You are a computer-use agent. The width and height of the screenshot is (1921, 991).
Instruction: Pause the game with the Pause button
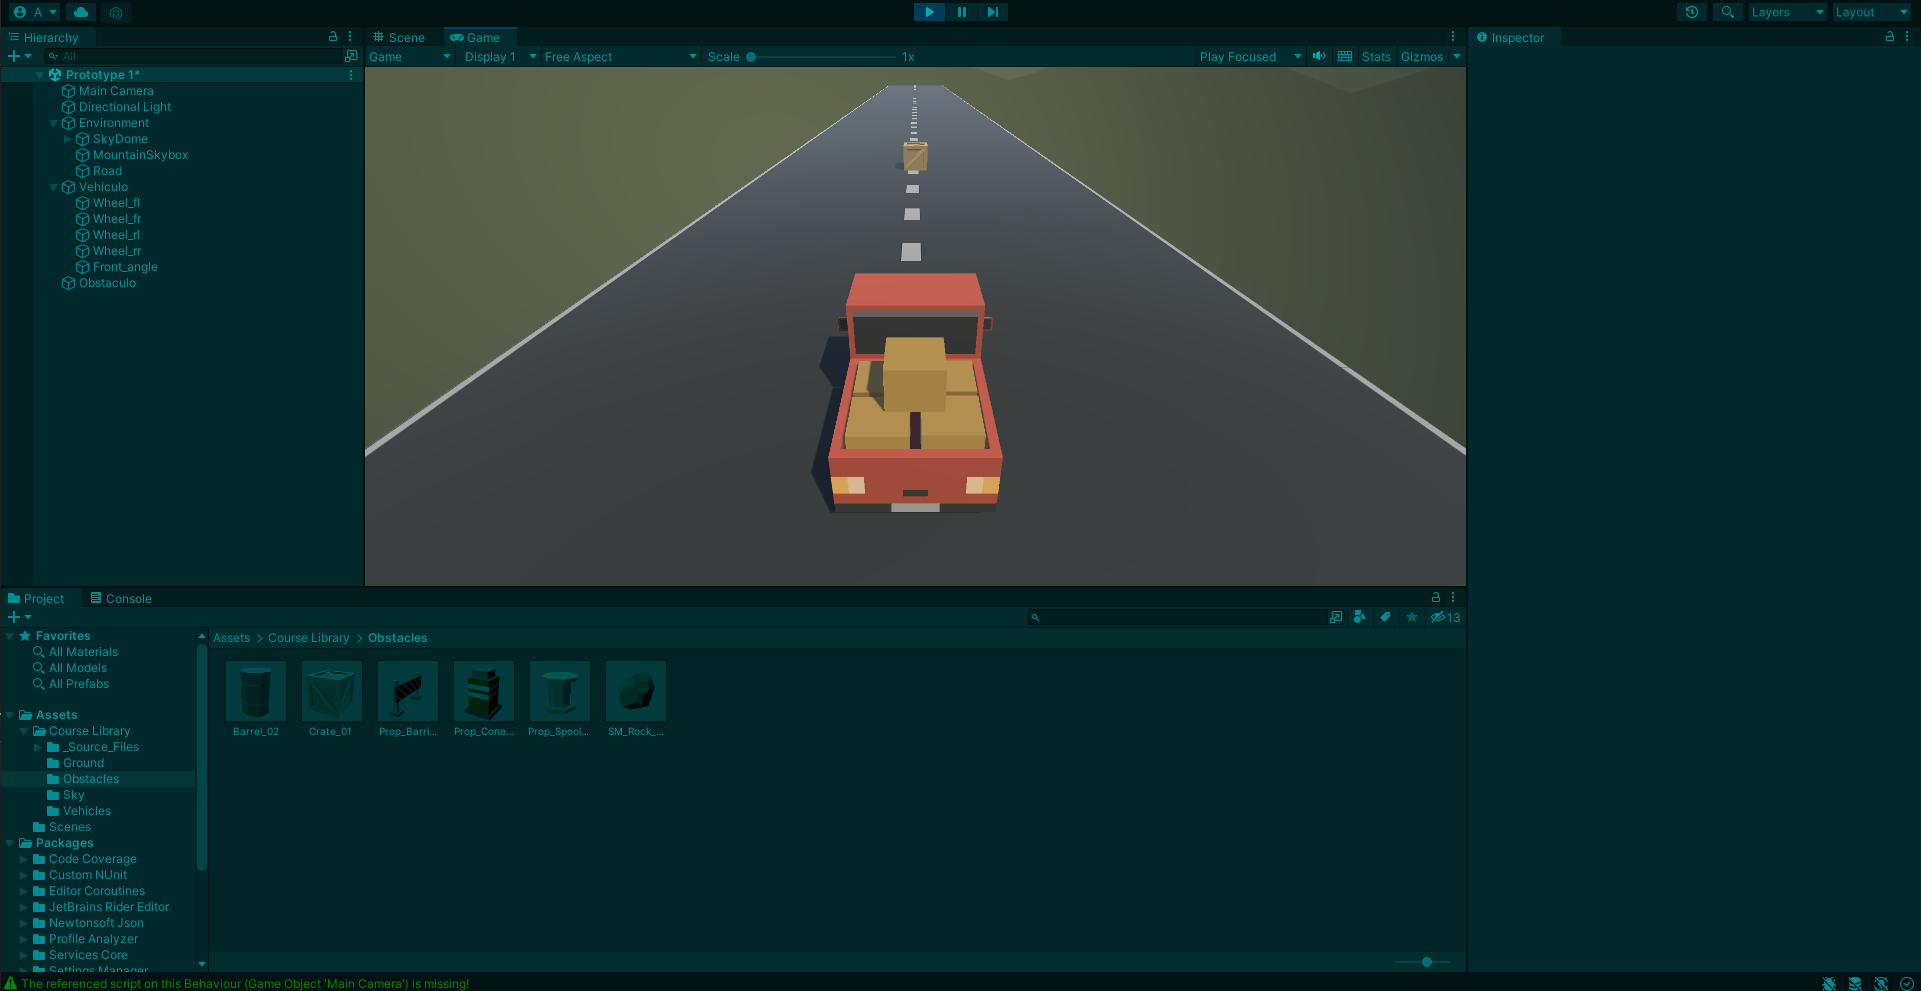(x=961, y=12)
